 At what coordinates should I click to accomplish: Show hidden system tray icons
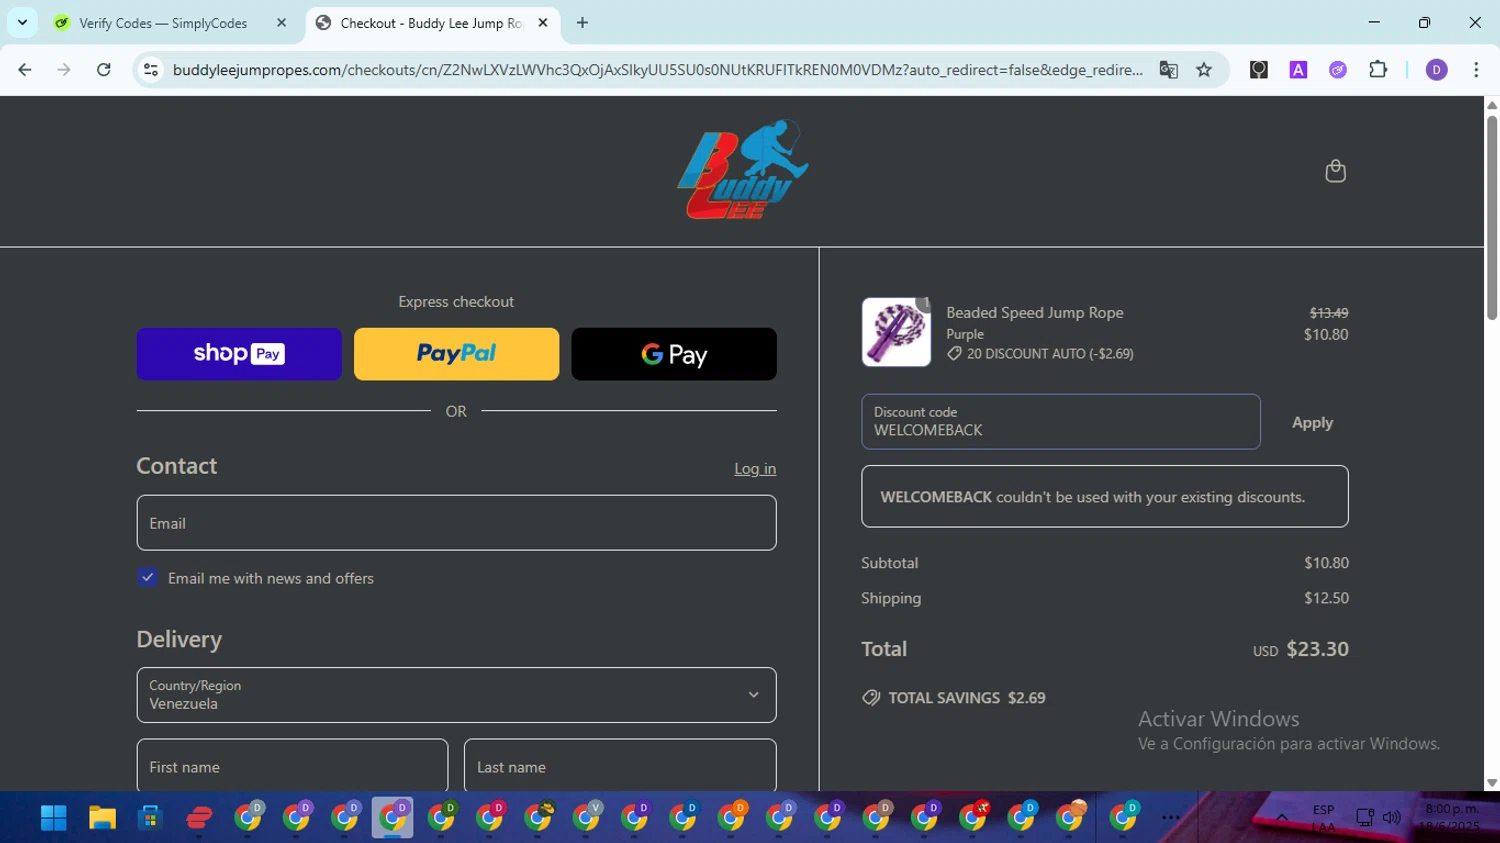point(1281,818)
